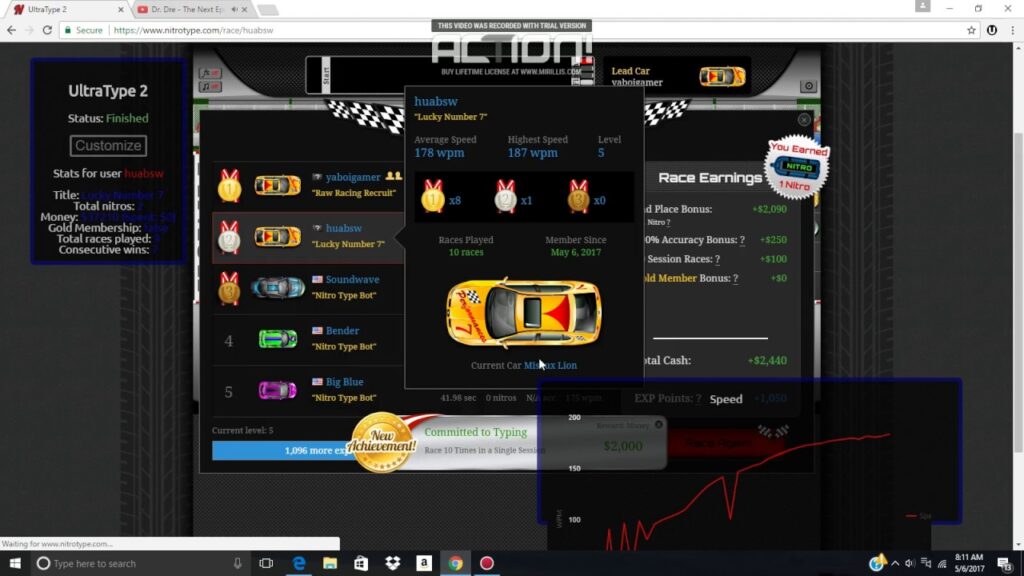Open the Misaux Lion current car link
The image size is (1024, 576).
pyautogui.click(x=550, y=365)
